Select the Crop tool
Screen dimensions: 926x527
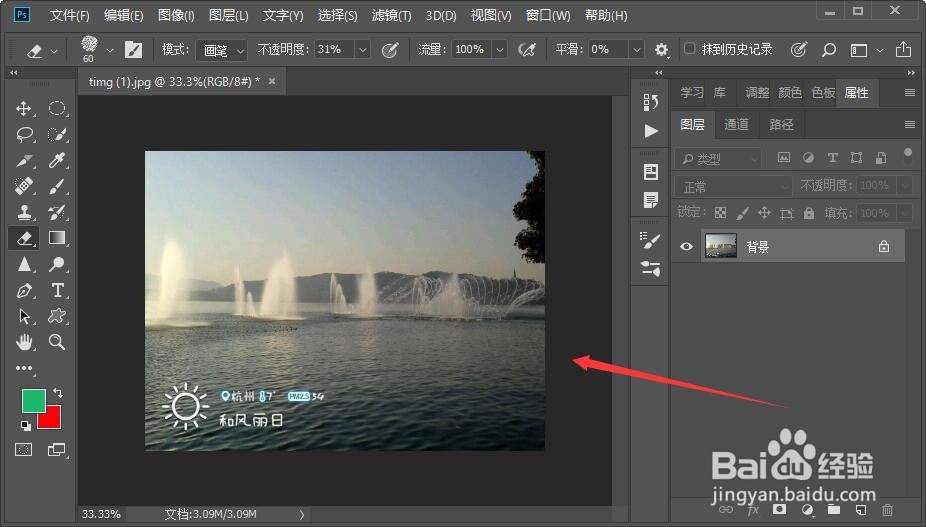tap(24, 160)
